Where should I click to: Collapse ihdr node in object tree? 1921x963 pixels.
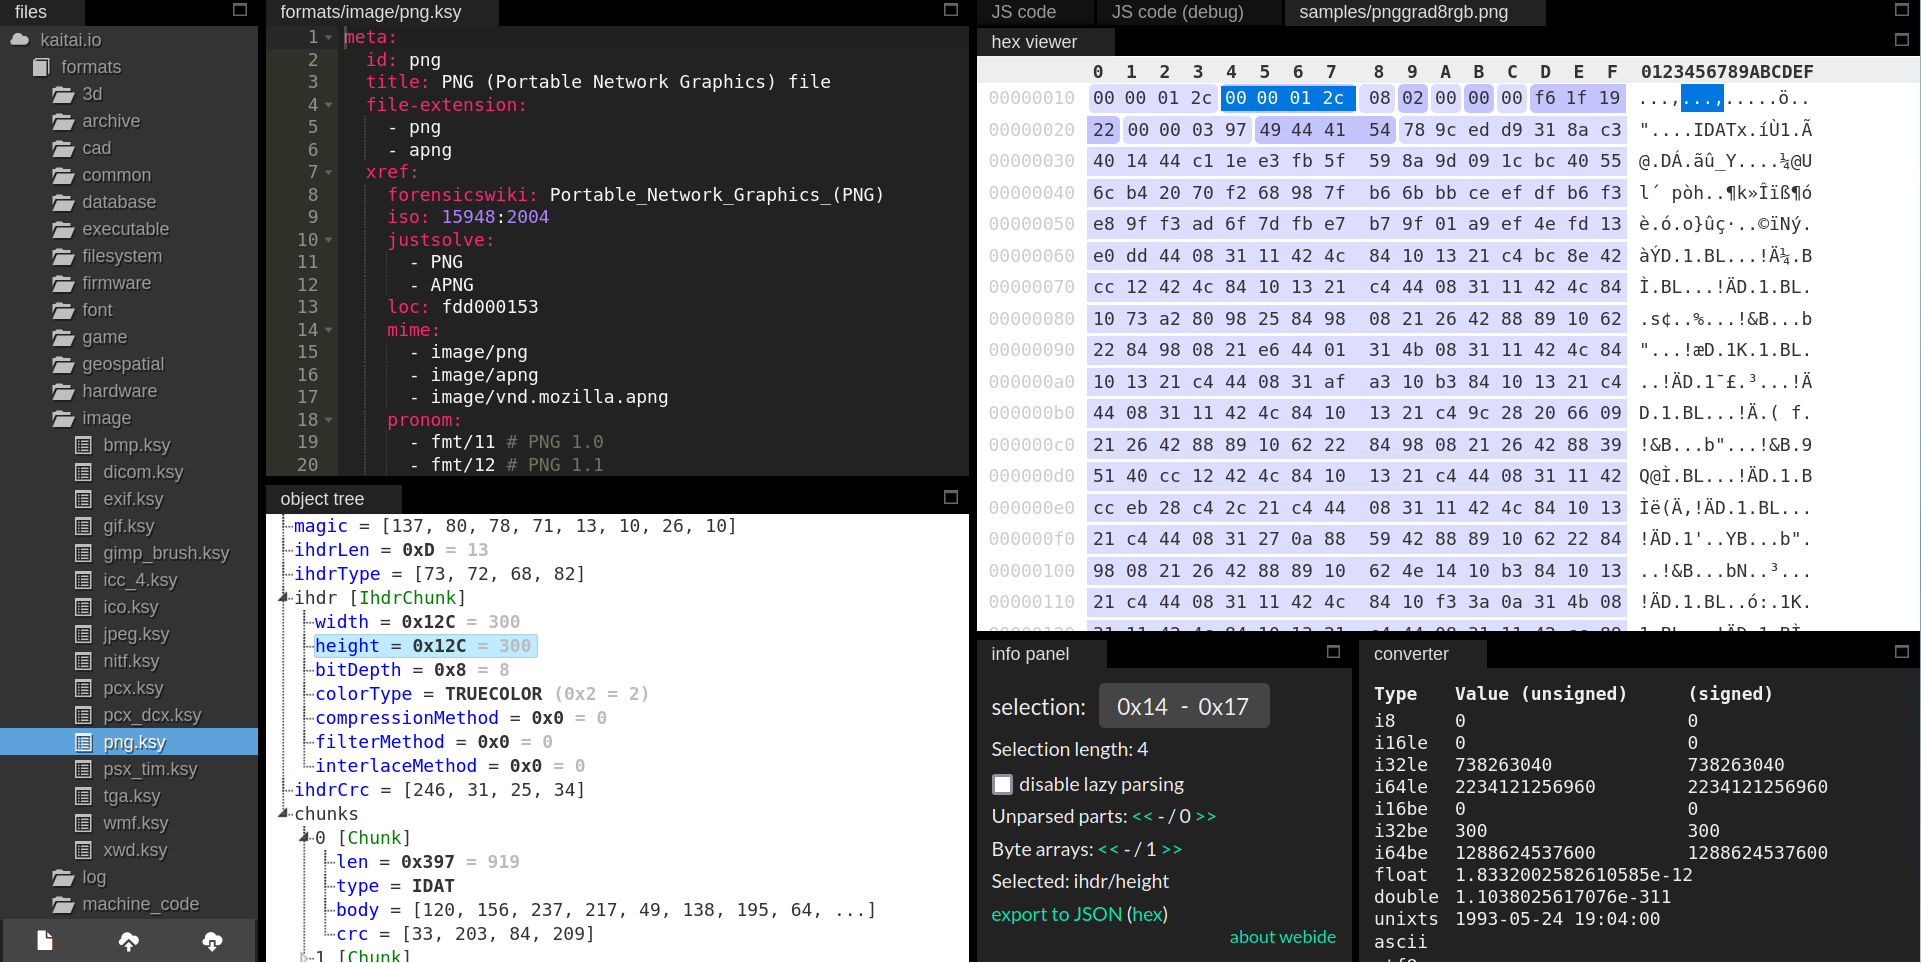tap(284, 597)
